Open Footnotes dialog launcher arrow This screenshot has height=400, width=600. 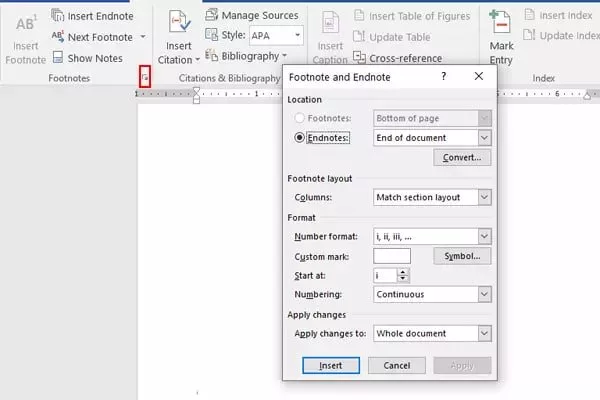tap(145, 77)
